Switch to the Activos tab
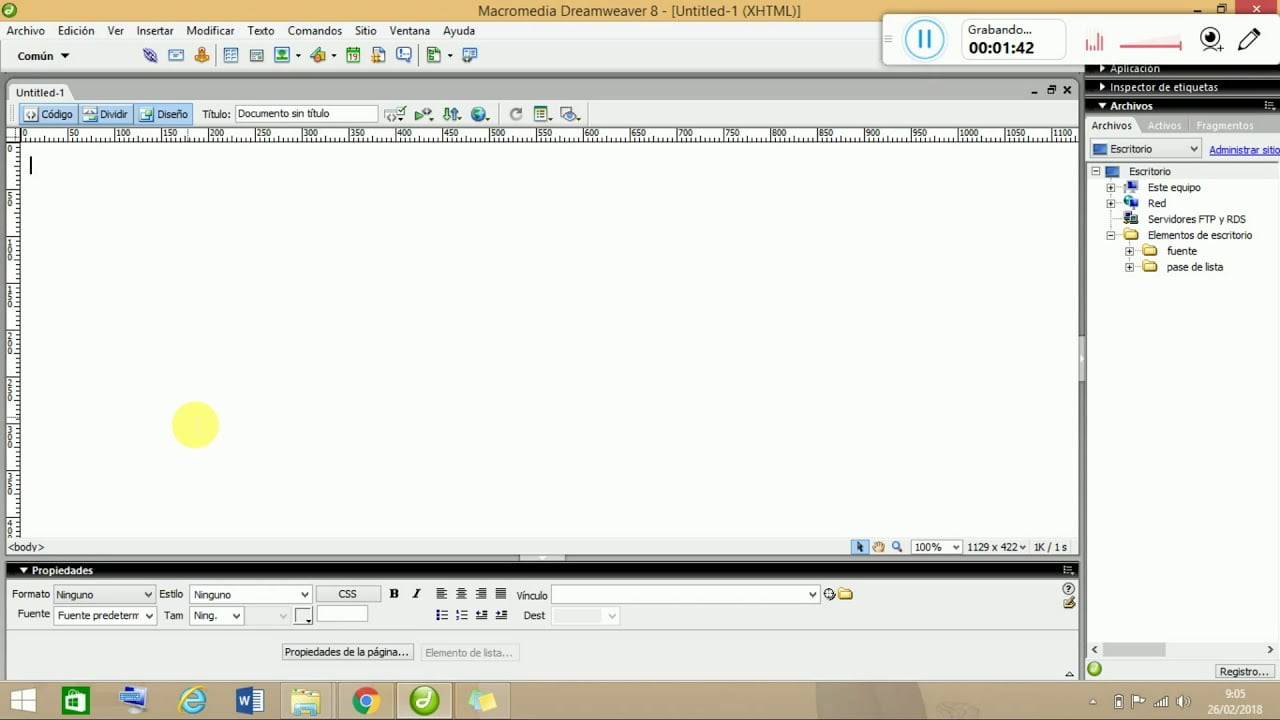1280x720 pixels. click(x=1164, y=126)
